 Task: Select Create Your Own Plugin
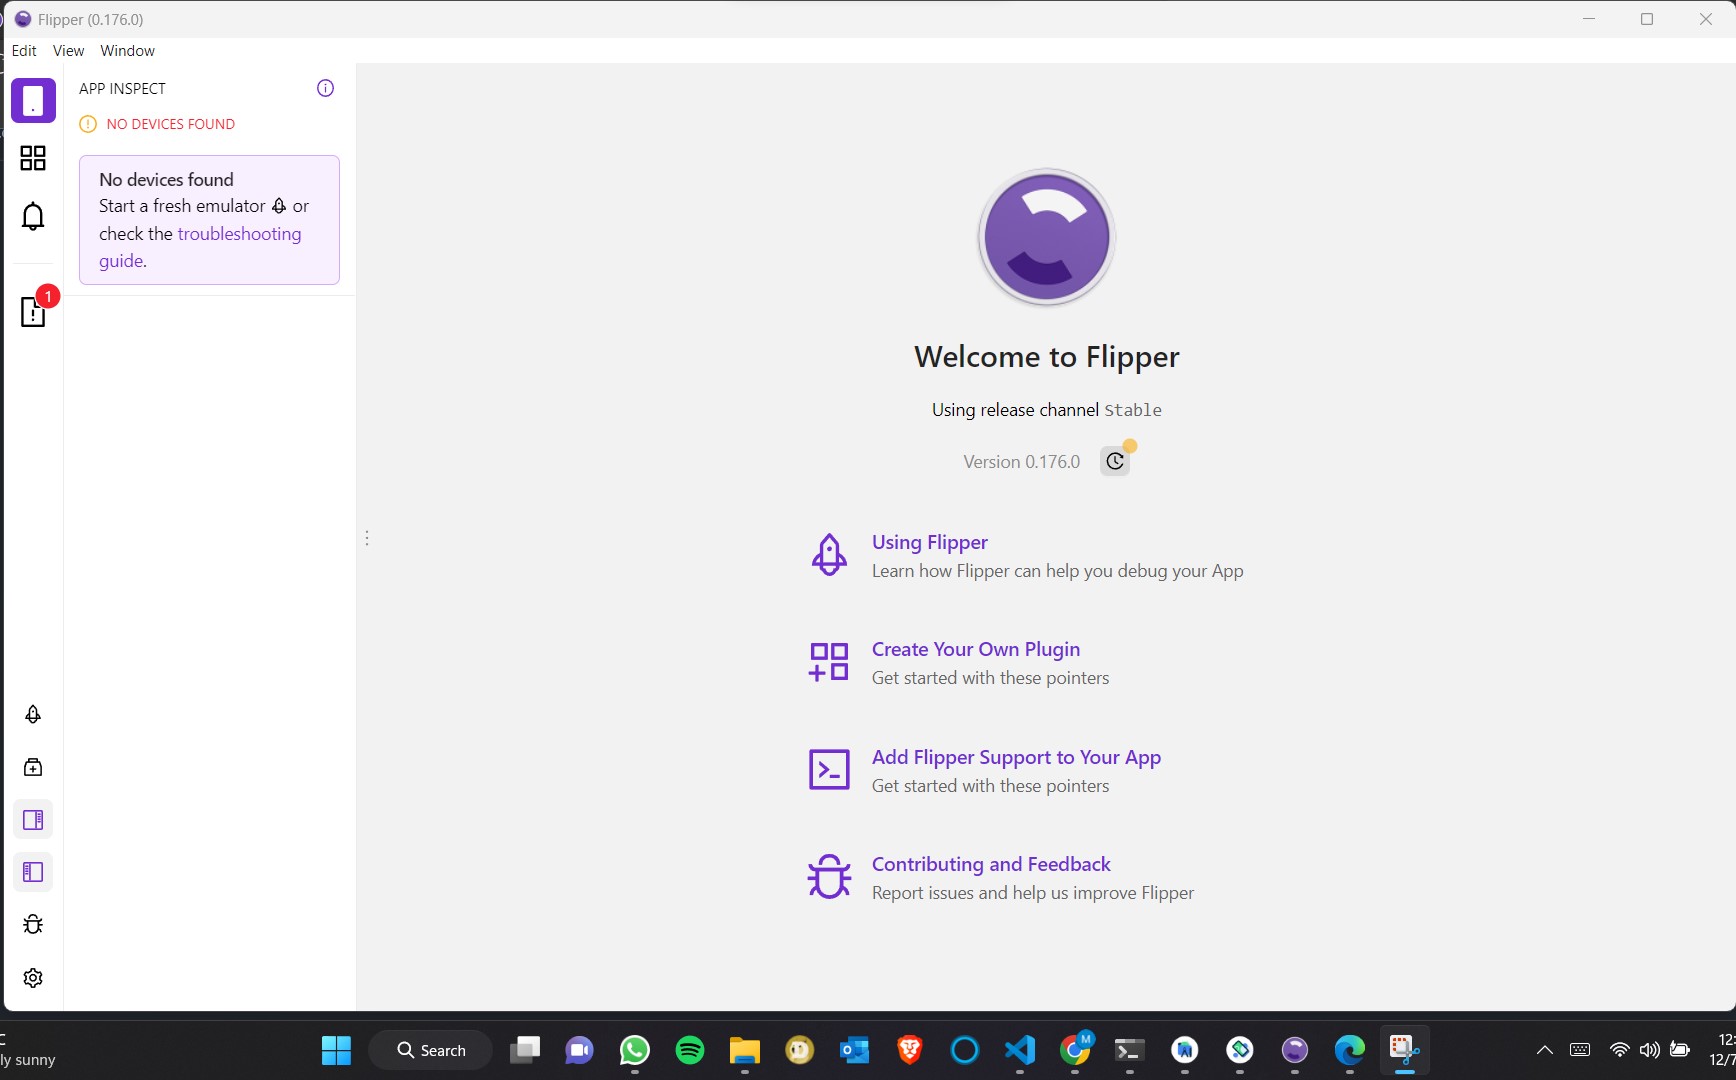975,649
